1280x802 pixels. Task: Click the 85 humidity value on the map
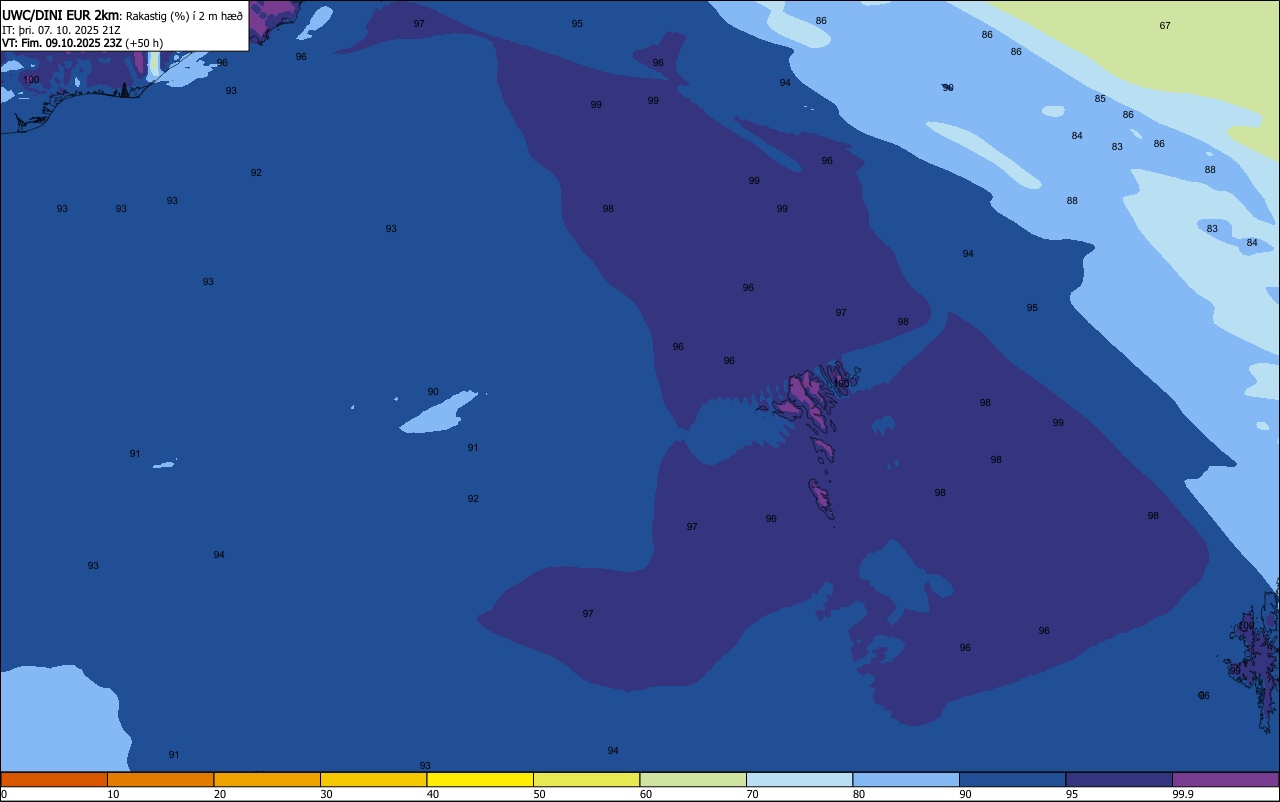click(1100, 99)
